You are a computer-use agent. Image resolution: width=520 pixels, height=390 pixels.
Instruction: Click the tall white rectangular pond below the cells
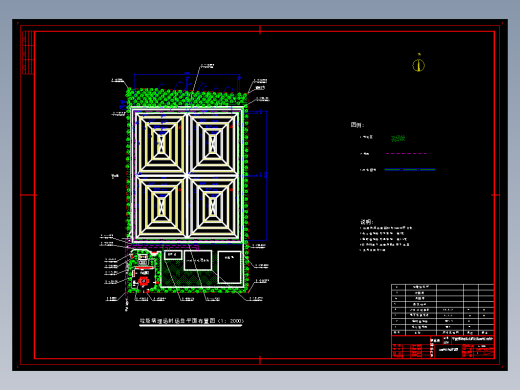(229, 268)
